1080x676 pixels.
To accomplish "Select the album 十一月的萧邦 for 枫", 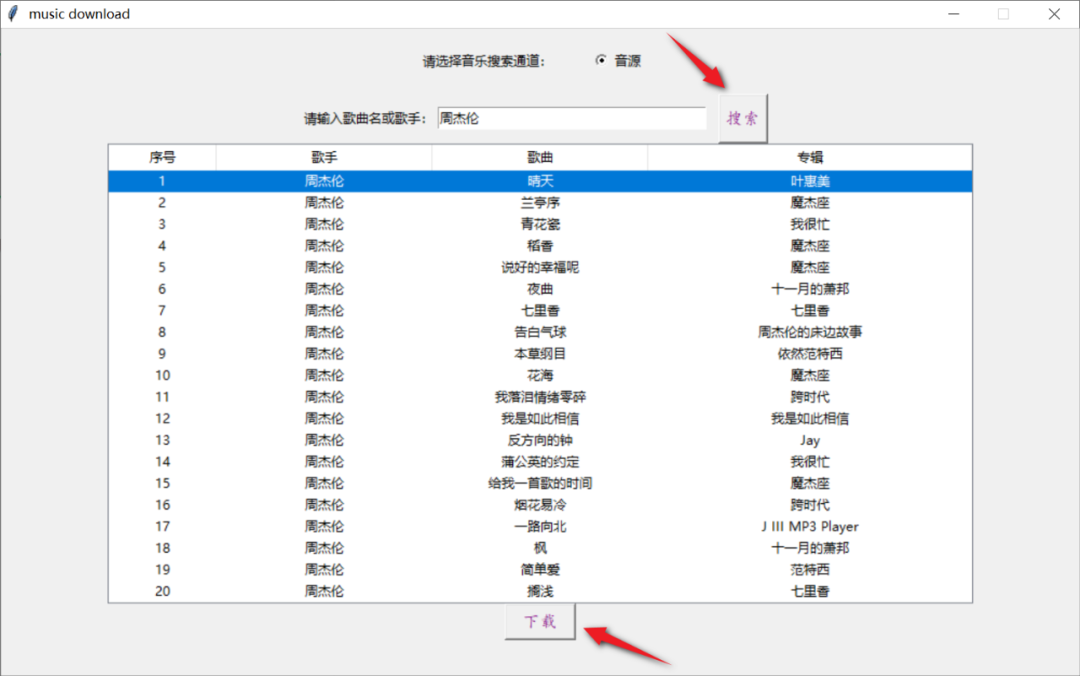I will pyautogui.click(x=809, y=548).
